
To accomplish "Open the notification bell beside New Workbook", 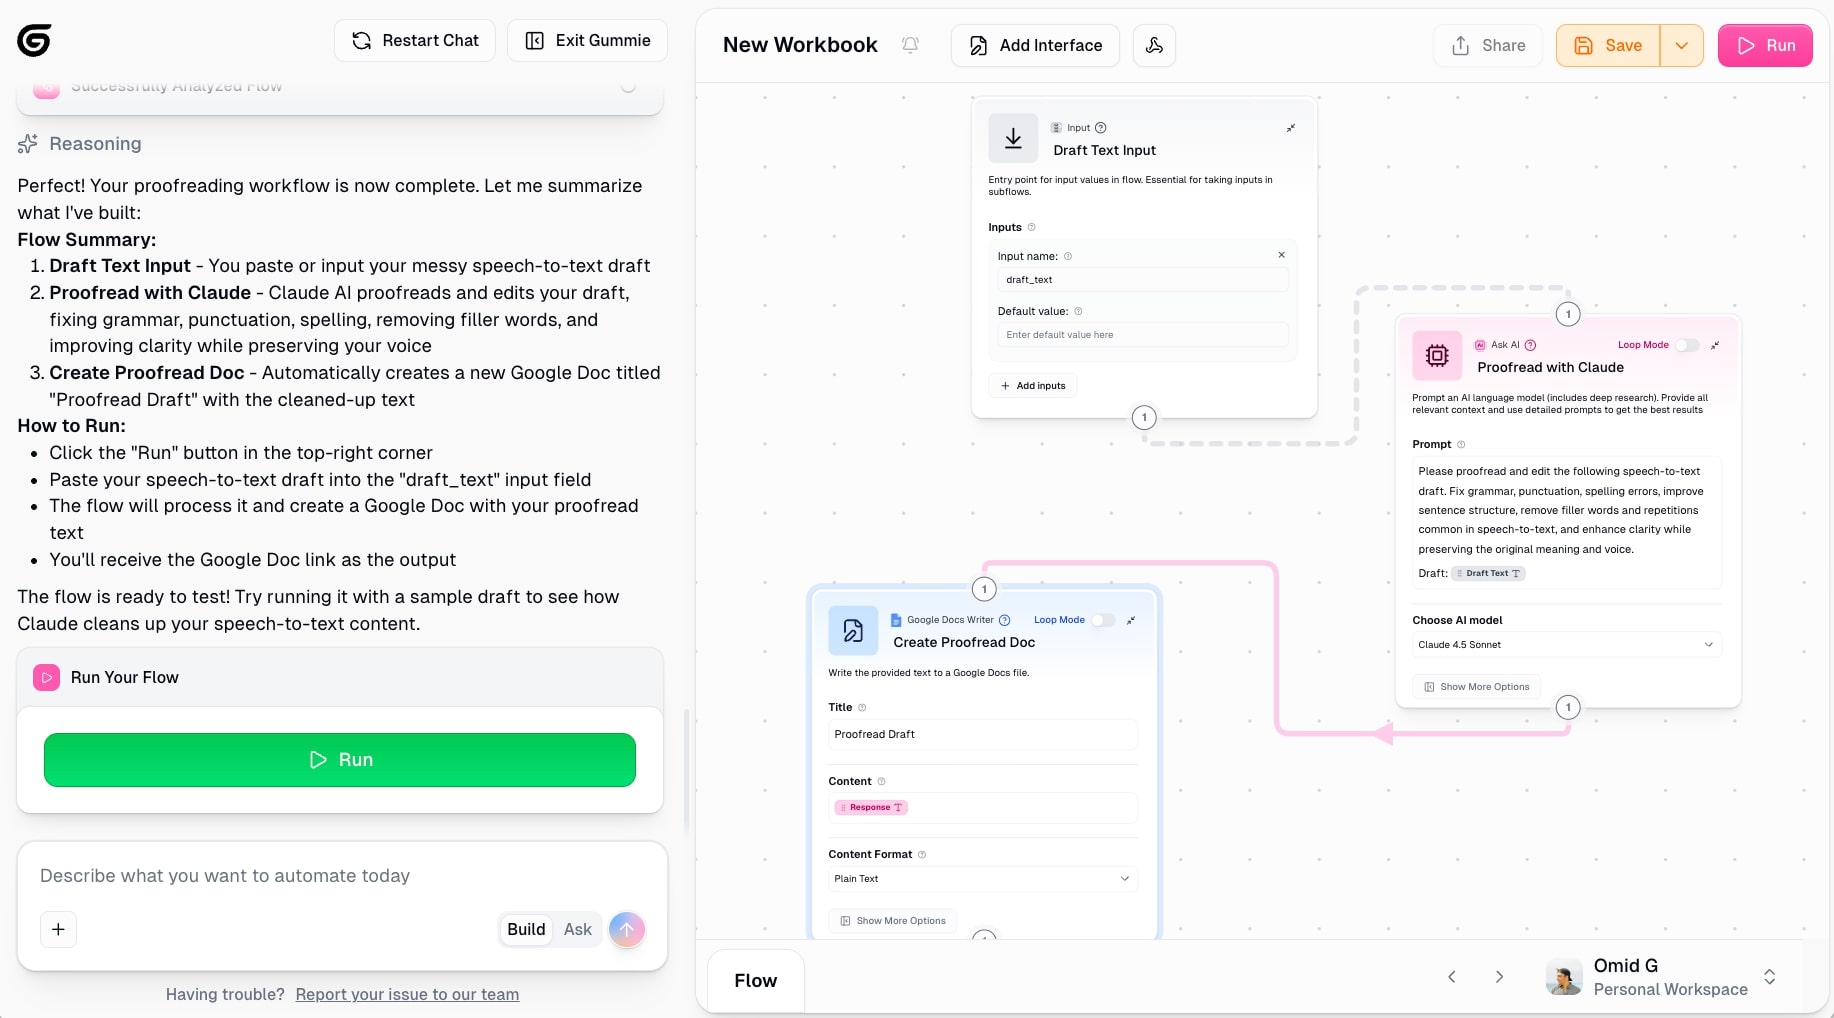I will [910, 45].
